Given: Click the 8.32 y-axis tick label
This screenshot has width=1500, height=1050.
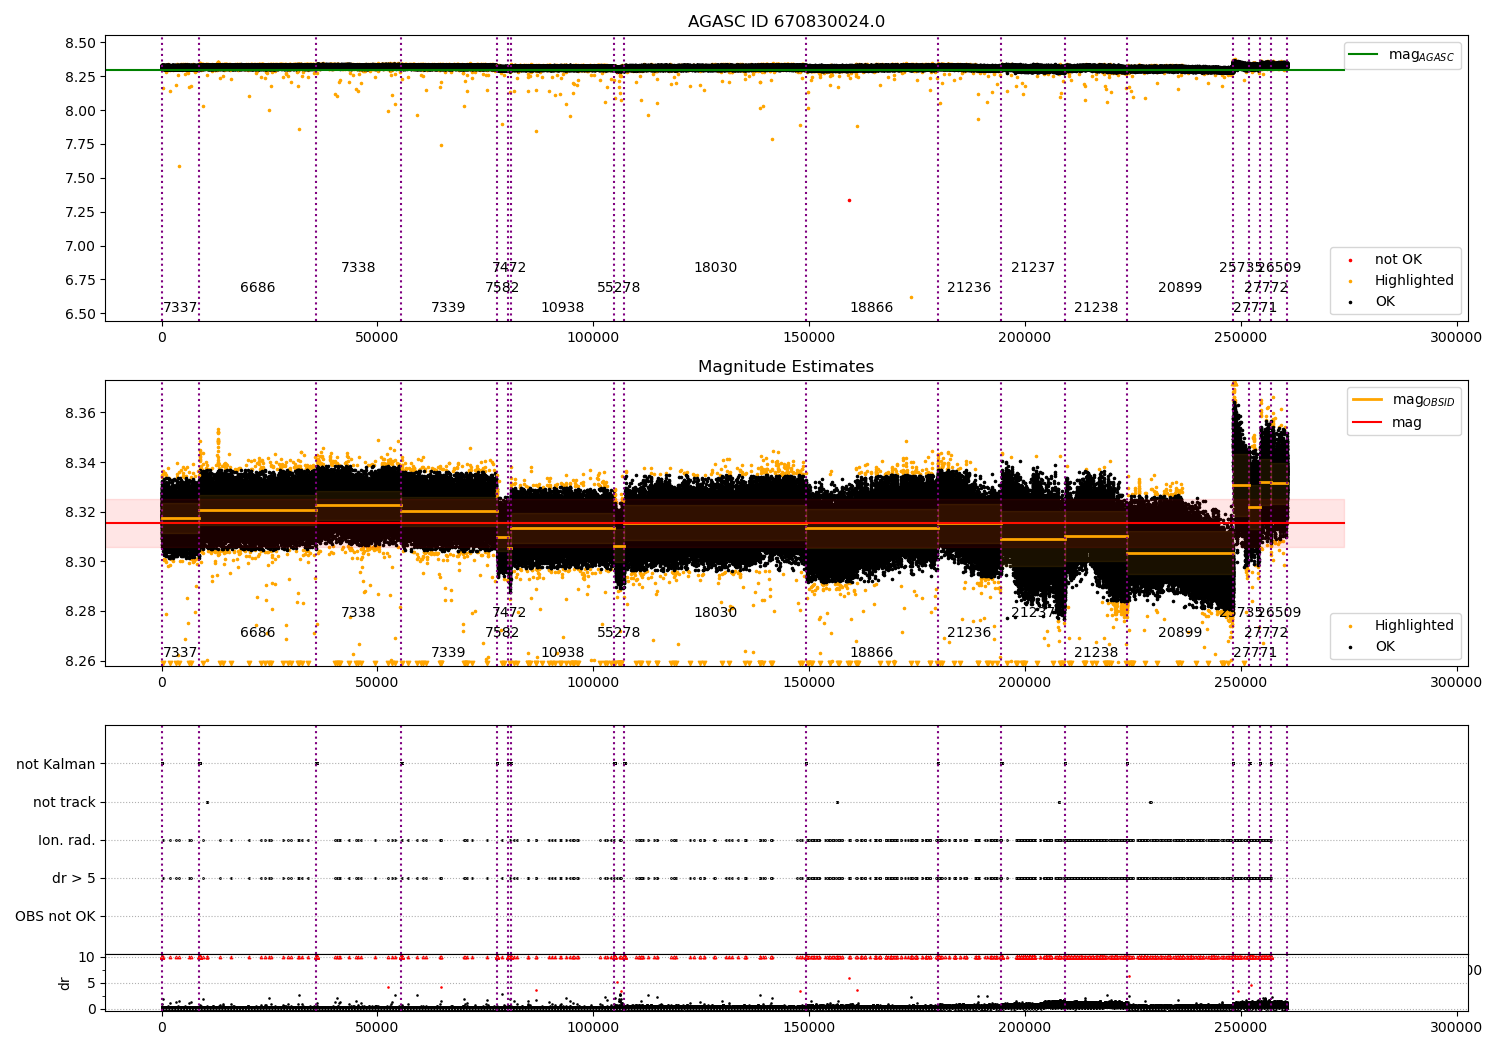Looking at the screenshot, I should coord(81,512).
